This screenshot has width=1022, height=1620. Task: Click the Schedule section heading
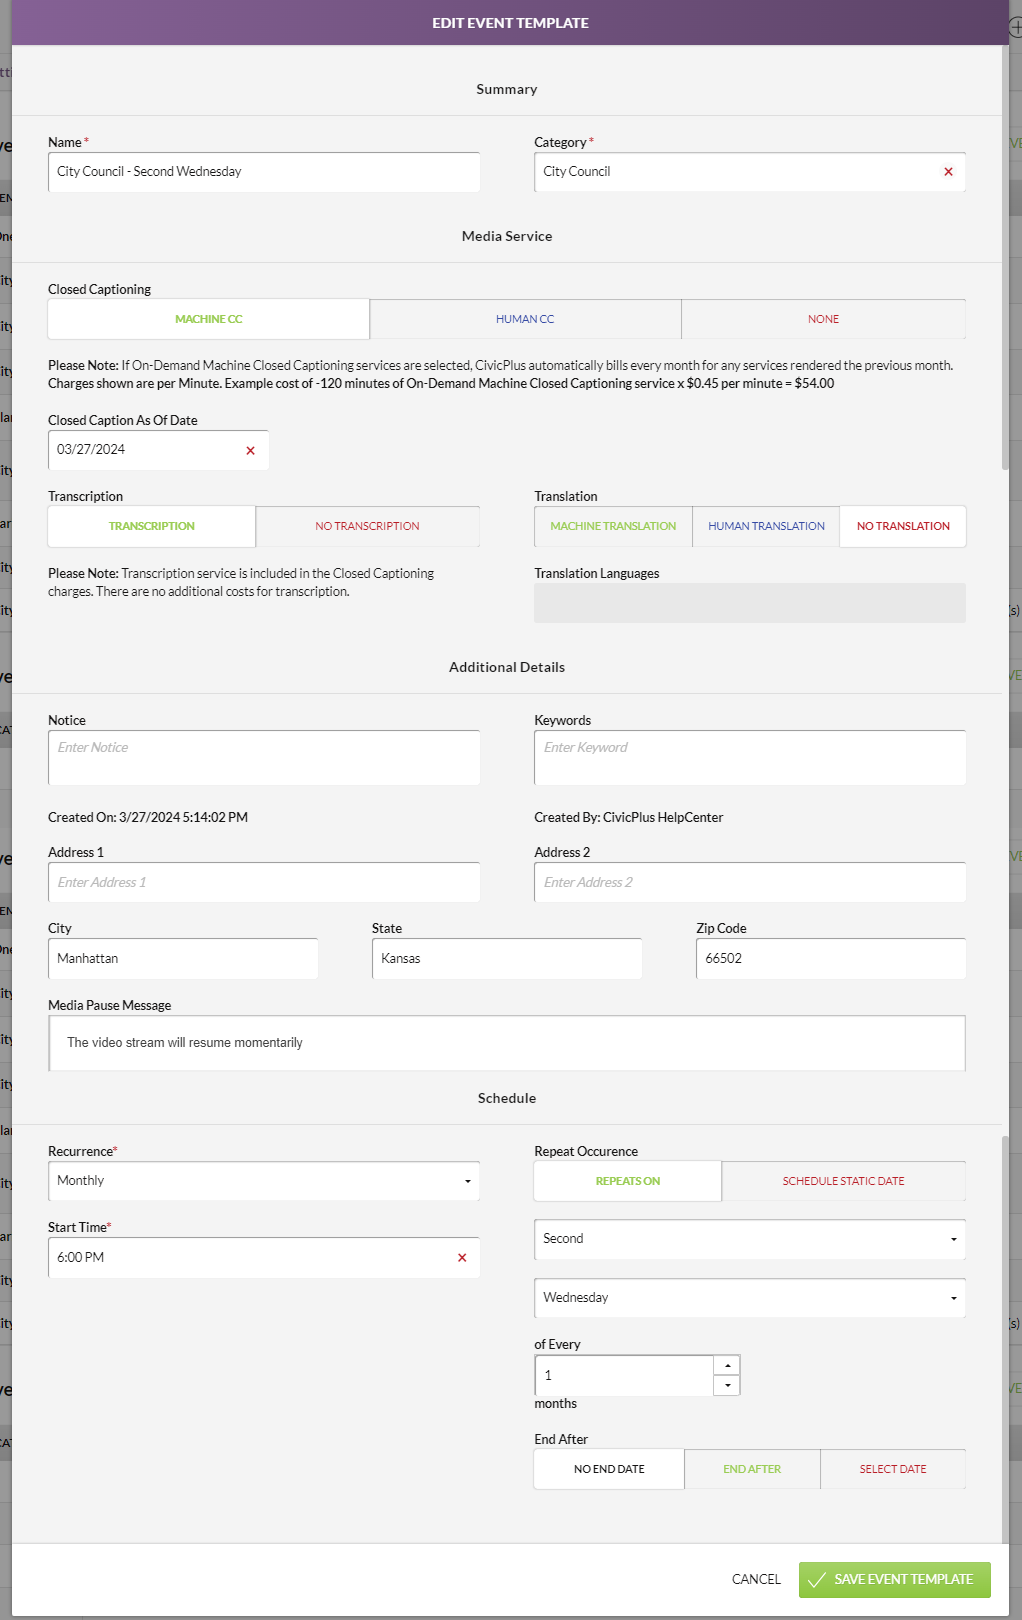pos(507,1098)
